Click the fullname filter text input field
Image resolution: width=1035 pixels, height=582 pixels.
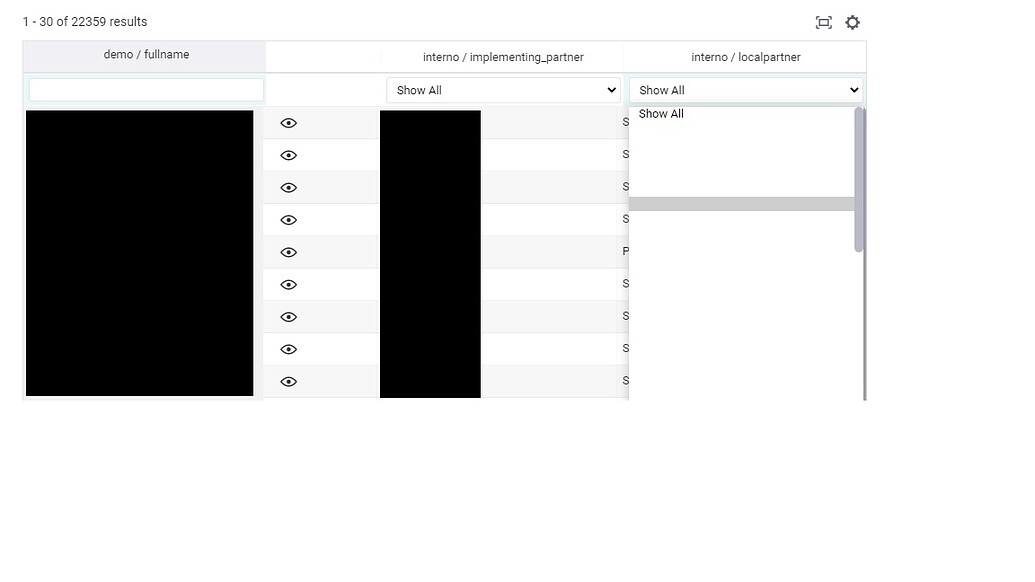pos(145,89)
